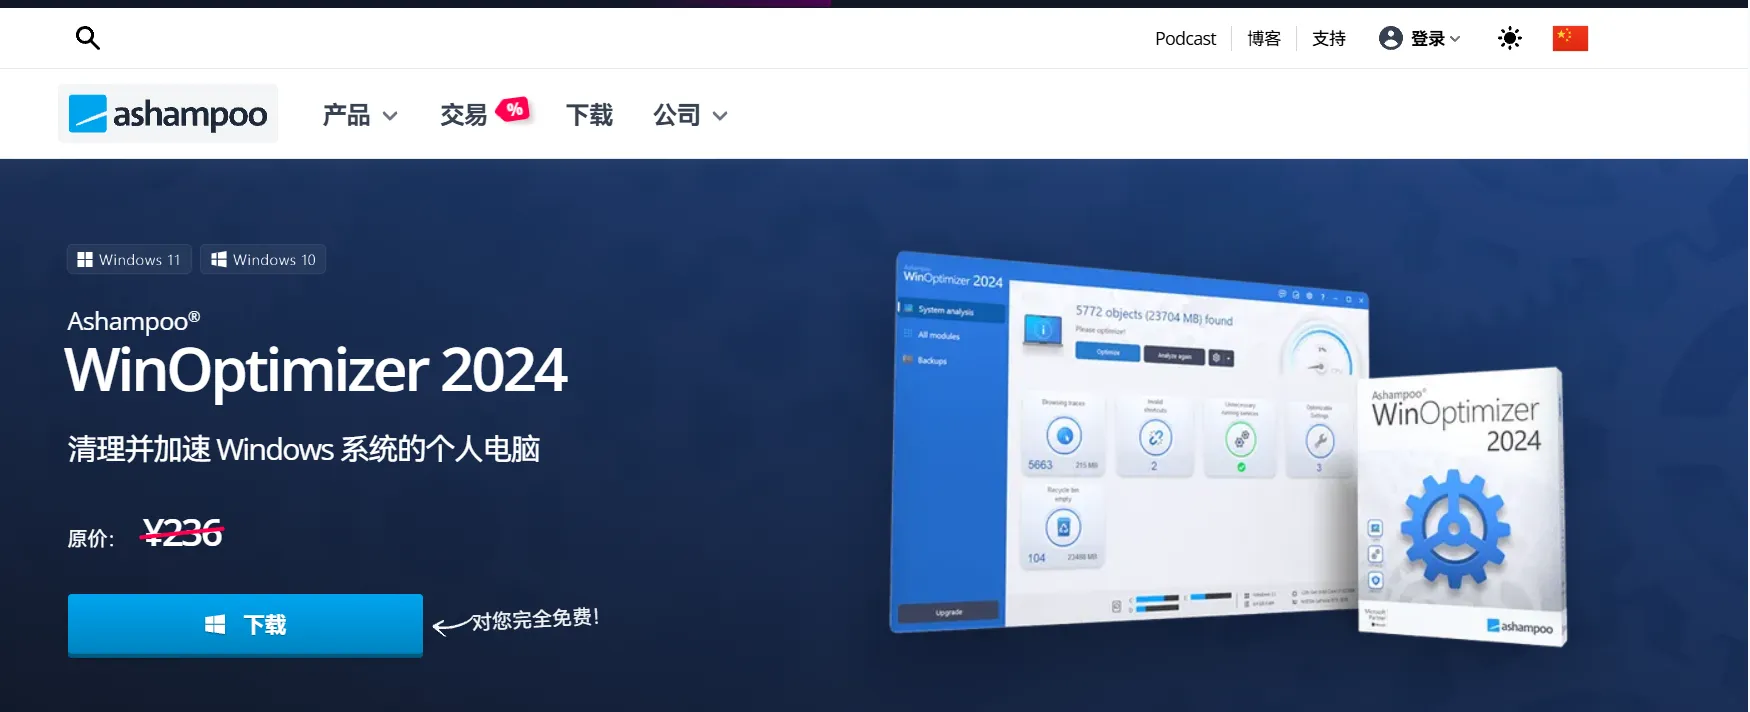Open the 登录 login dropdown
The height and width of the screenshot is (712, 1750).
tap(1435, 39)
